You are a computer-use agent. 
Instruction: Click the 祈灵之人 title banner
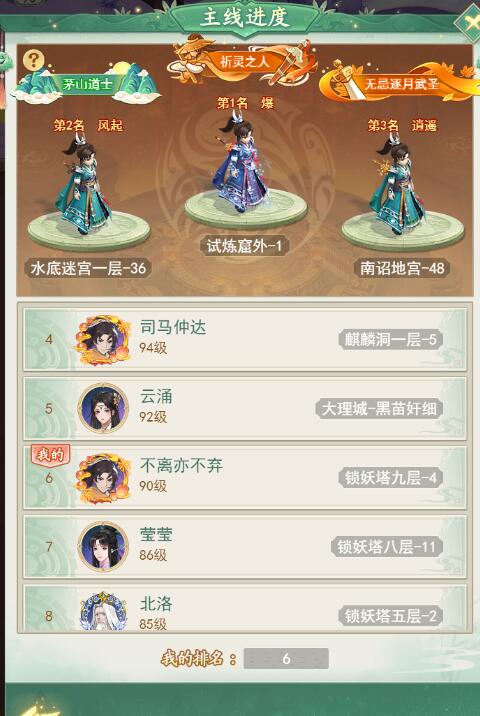coord(243,61)
